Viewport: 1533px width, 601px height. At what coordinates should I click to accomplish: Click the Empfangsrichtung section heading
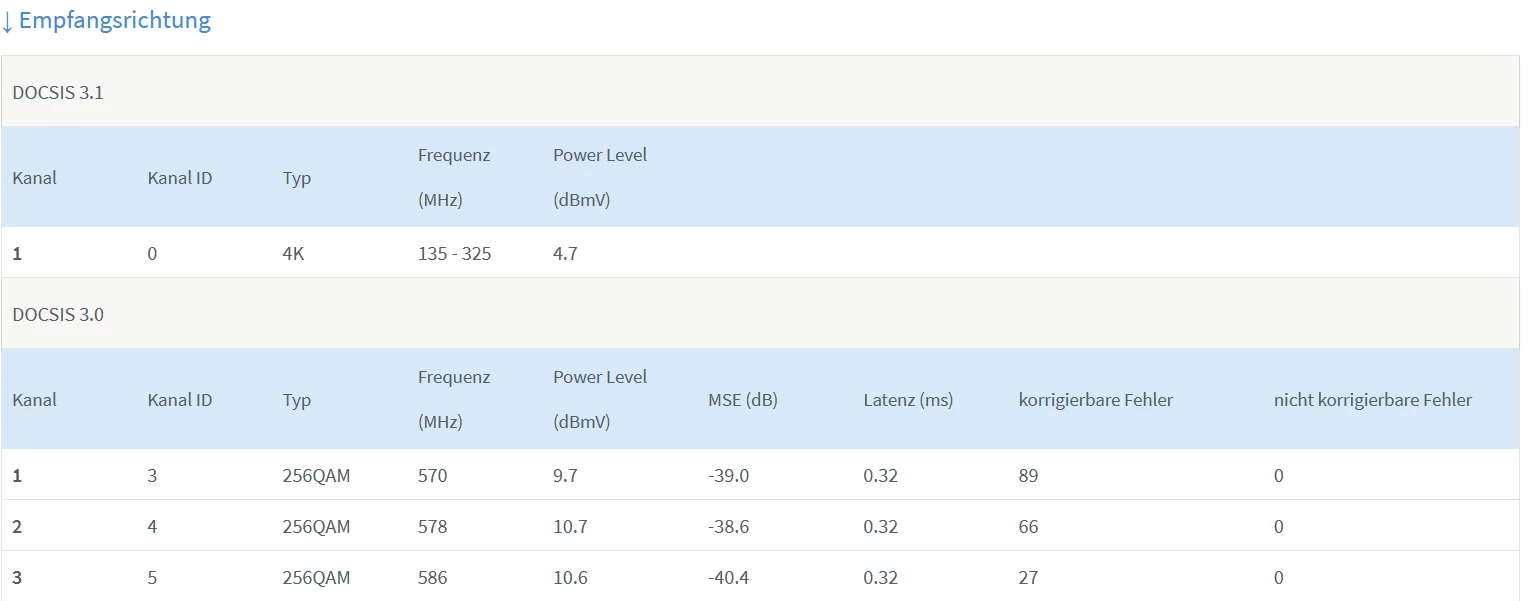click(115, 20)
